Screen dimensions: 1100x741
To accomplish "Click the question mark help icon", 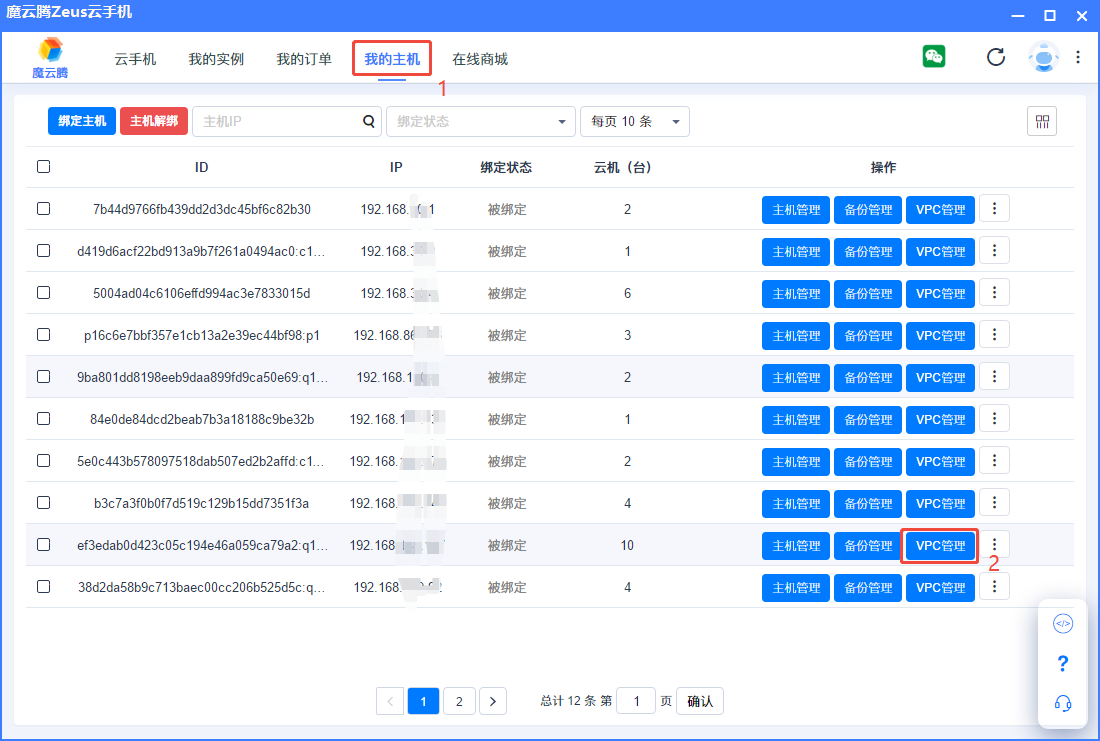I will [1063, 664].
